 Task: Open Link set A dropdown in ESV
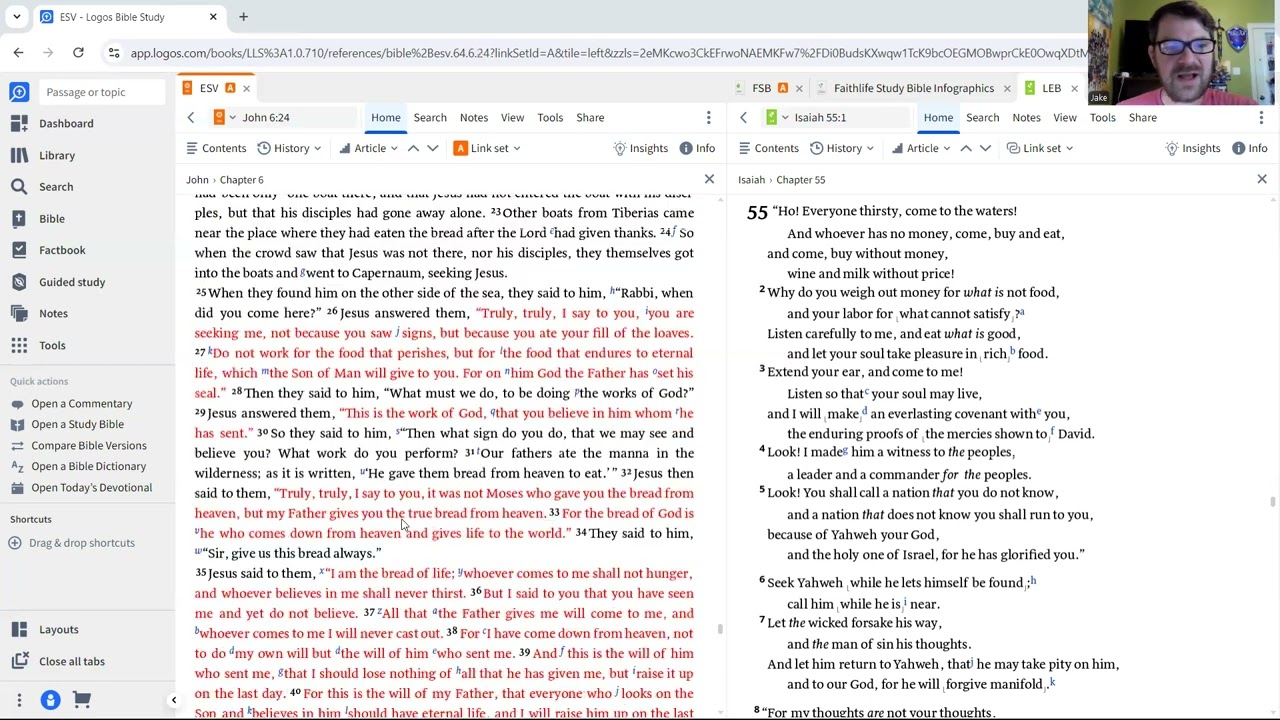click(x=487, y=148)
